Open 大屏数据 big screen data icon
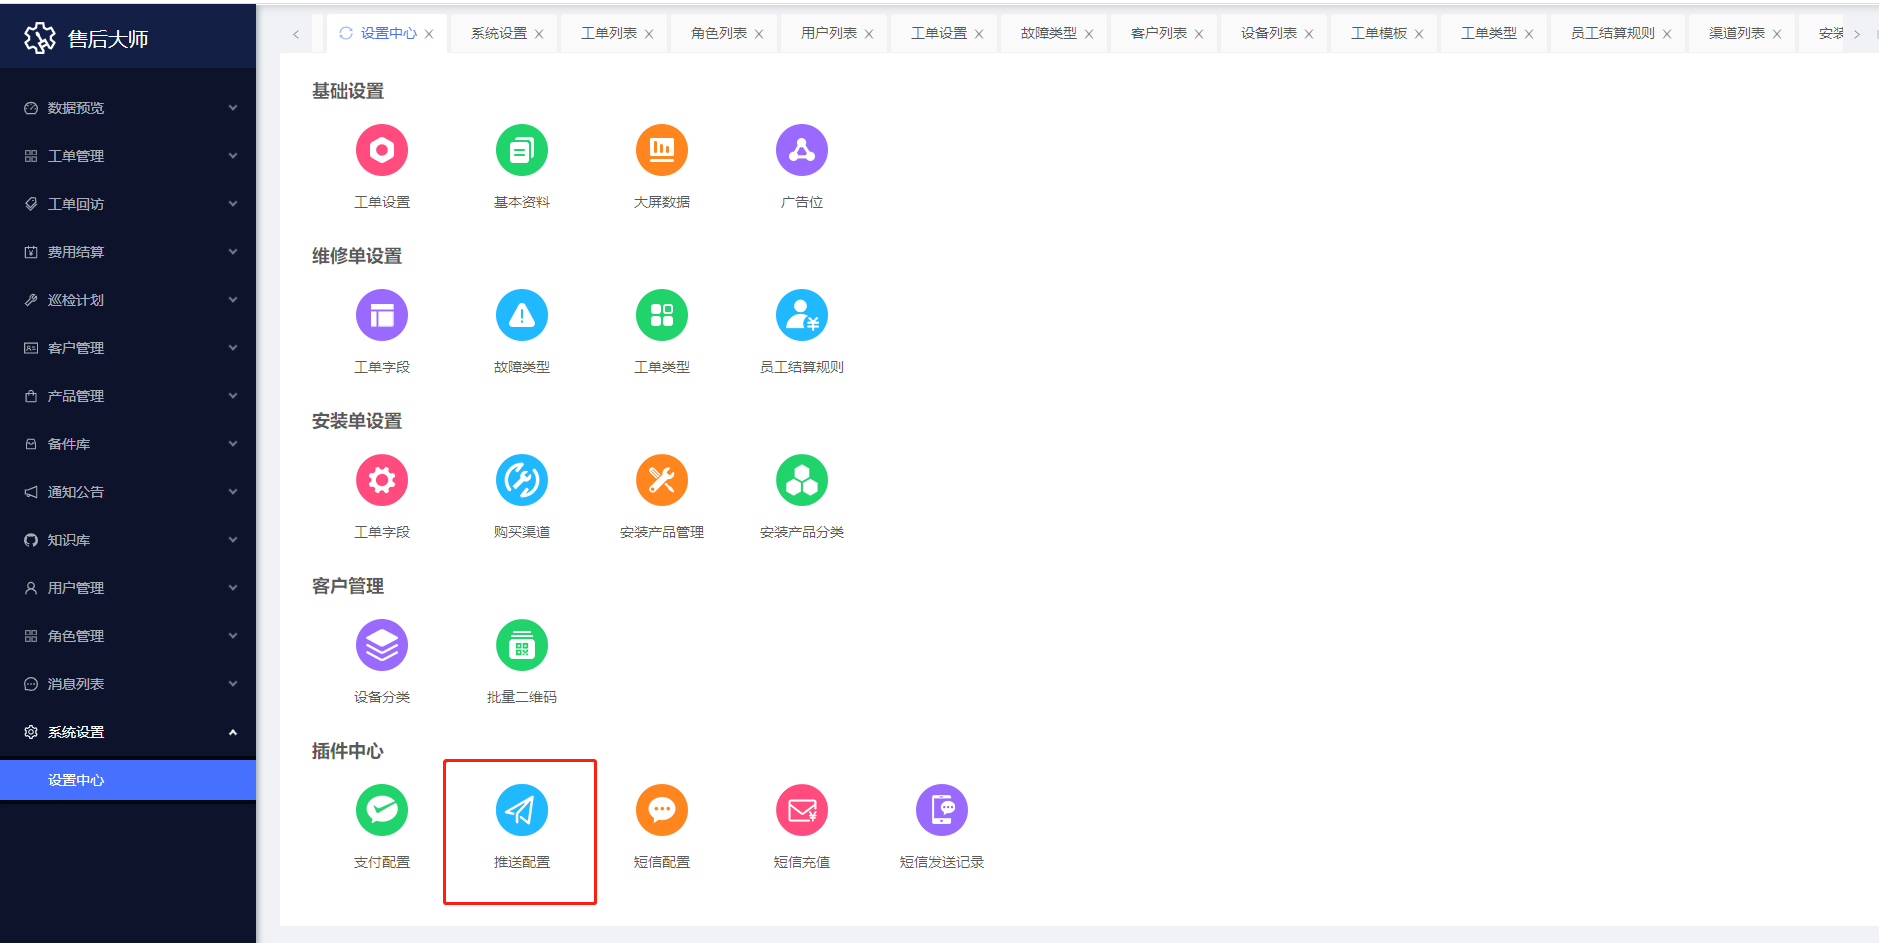Image resolution: width=1879 pixels, height=943 pixels. 661,150
